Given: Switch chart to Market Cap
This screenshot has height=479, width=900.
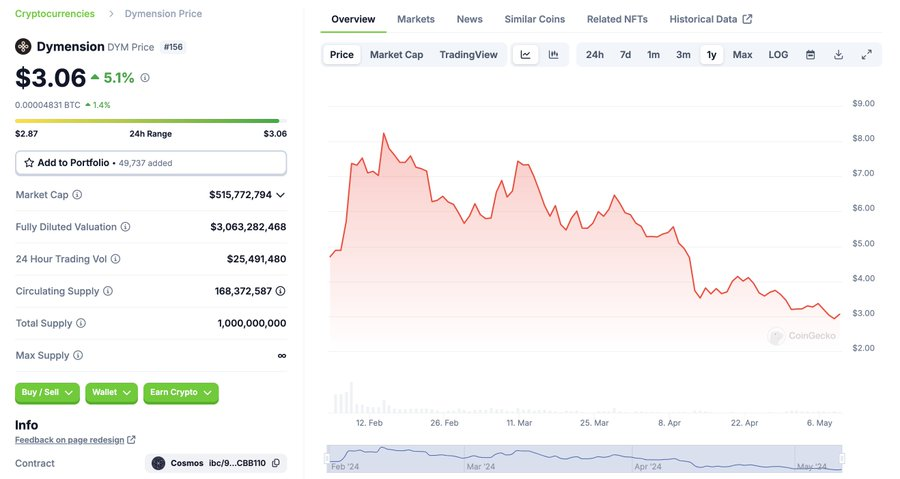Looking at the screenshot, I should tap(396, 54).
